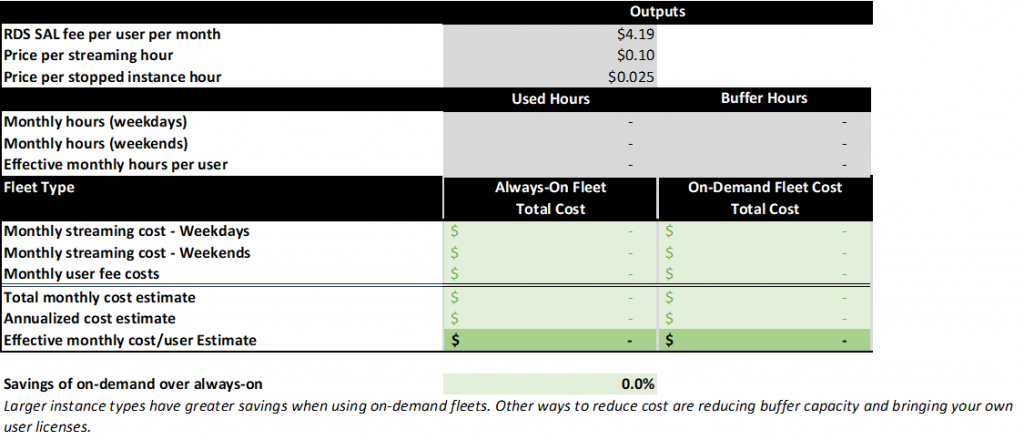The image size is (1024, 440).
Task: Click the italic note about larger instance types
Action: click(x=508, y=416)
